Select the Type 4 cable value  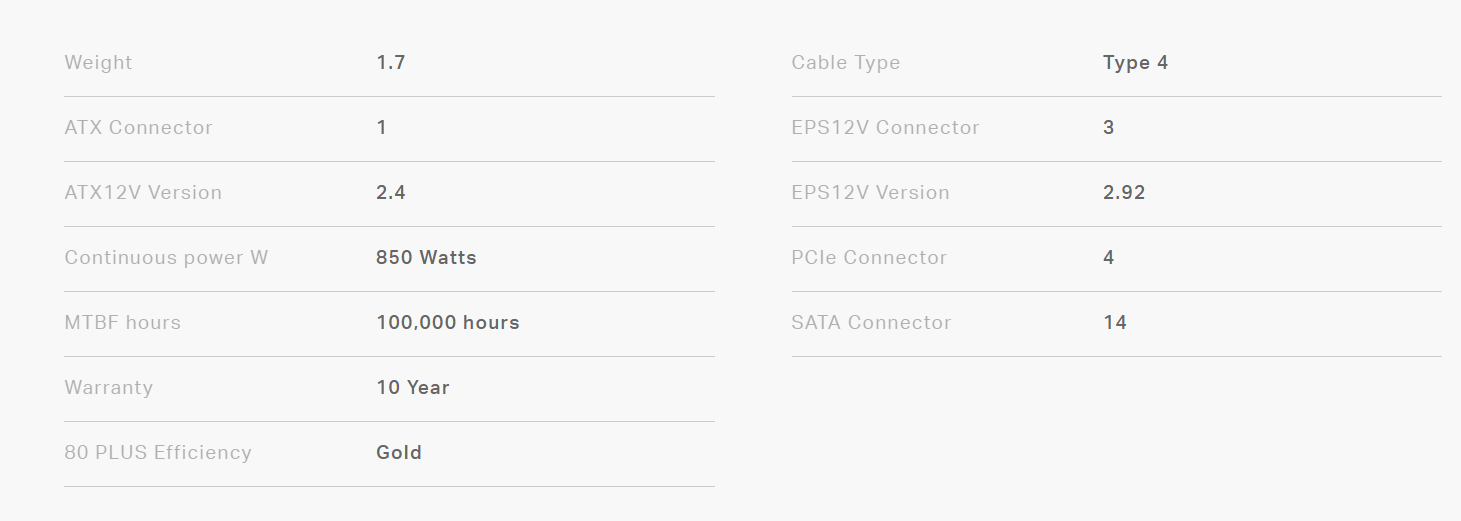(1135, 63)
